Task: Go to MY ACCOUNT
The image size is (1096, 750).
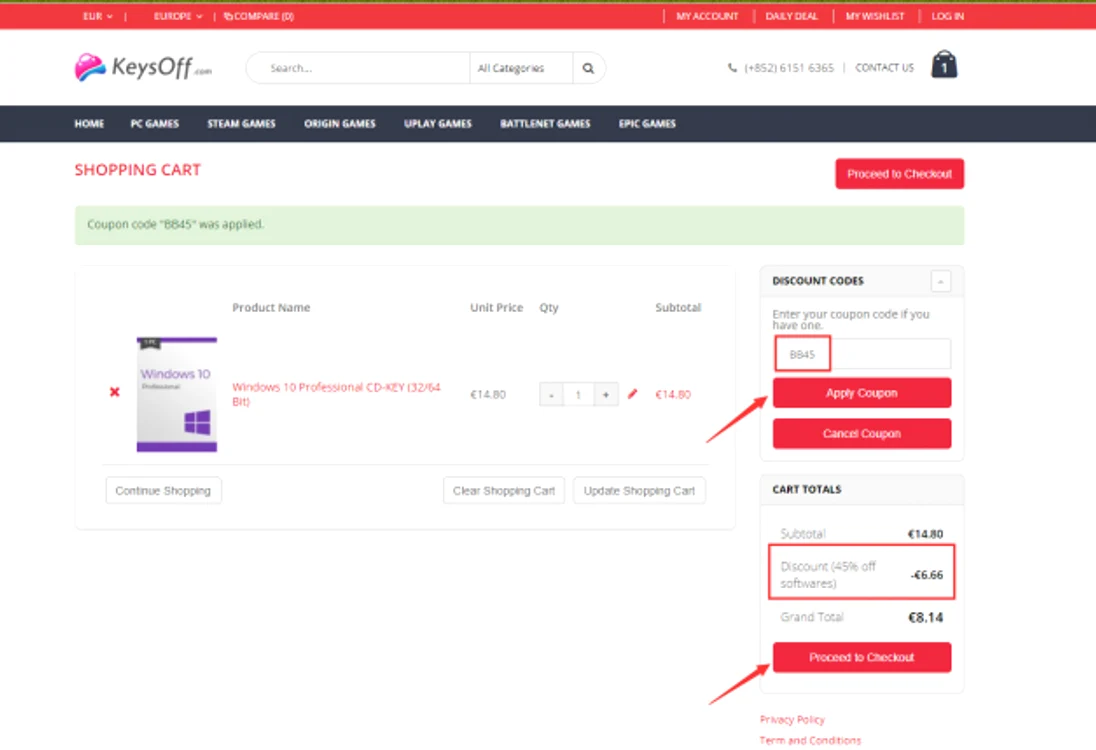Action: click(707, 16)
